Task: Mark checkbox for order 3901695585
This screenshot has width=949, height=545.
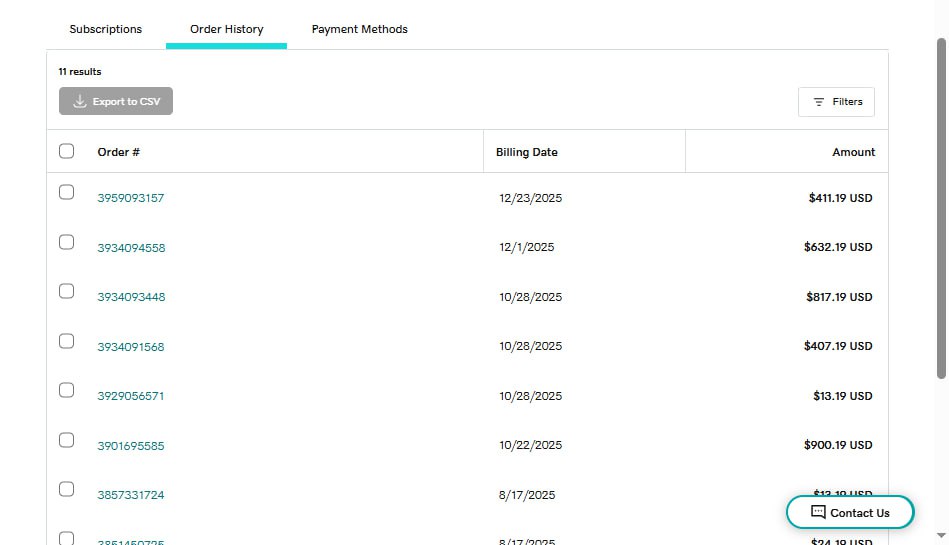Action: click(x=67, y=440)
